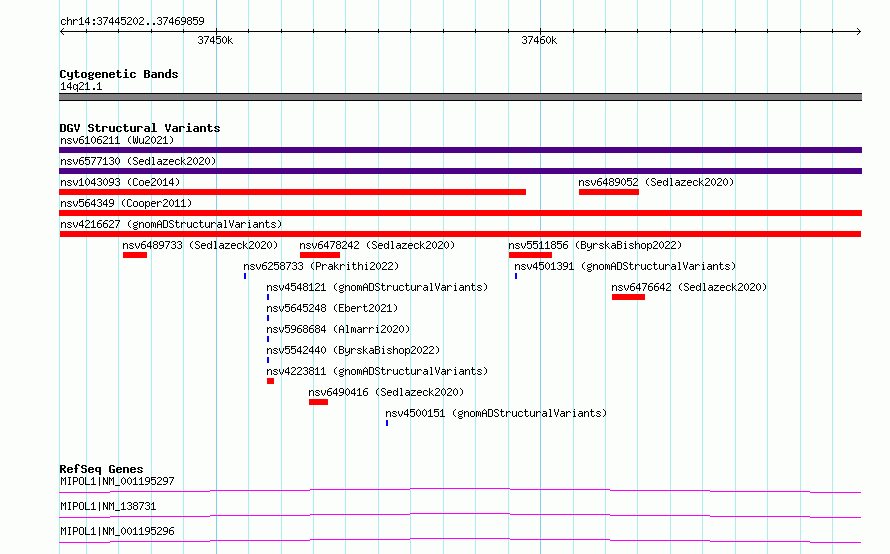Click the nsv4501391 blue variant marker
Viewport: 890px width, 554px height.
point(516,276)
